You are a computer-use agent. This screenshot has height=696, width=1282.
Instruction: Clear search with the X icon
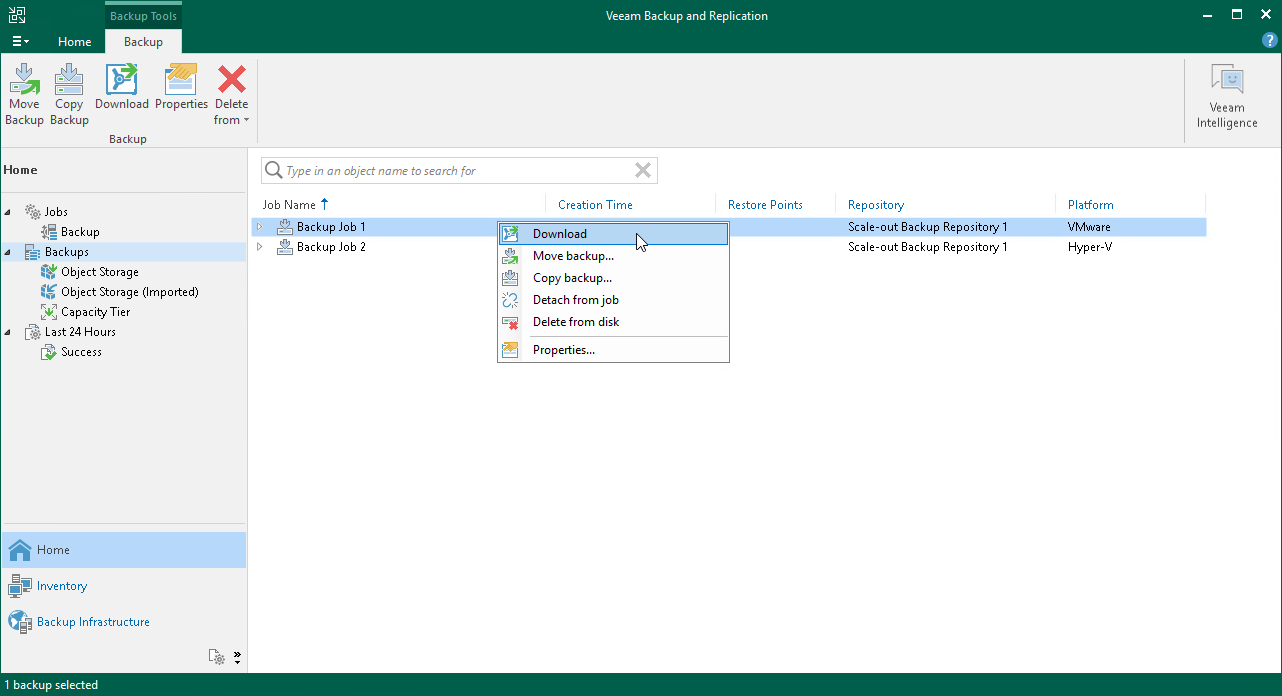(643, 171)
